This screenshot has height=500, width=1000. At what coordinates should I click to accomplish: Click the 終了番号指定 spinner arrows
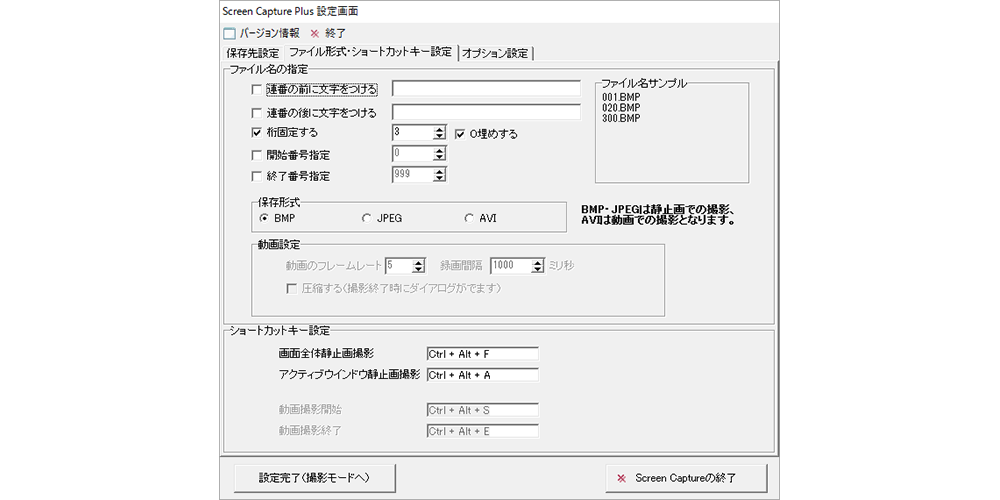point(439,174)
